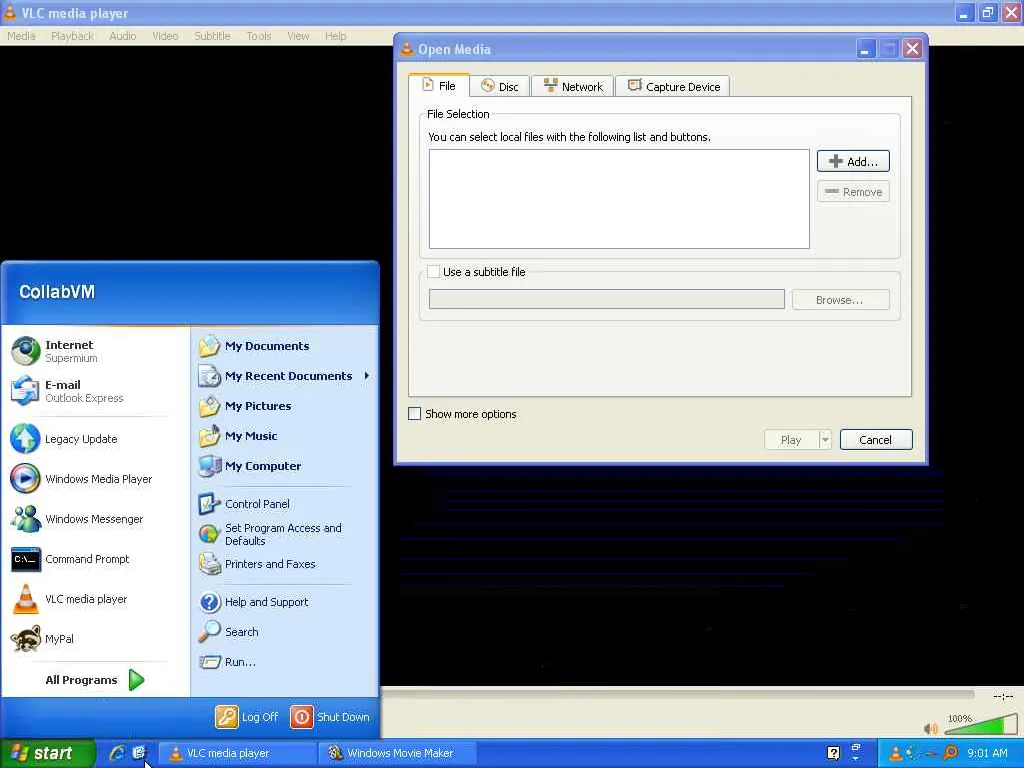Expand the language bar options arrow

click(856, 758)
